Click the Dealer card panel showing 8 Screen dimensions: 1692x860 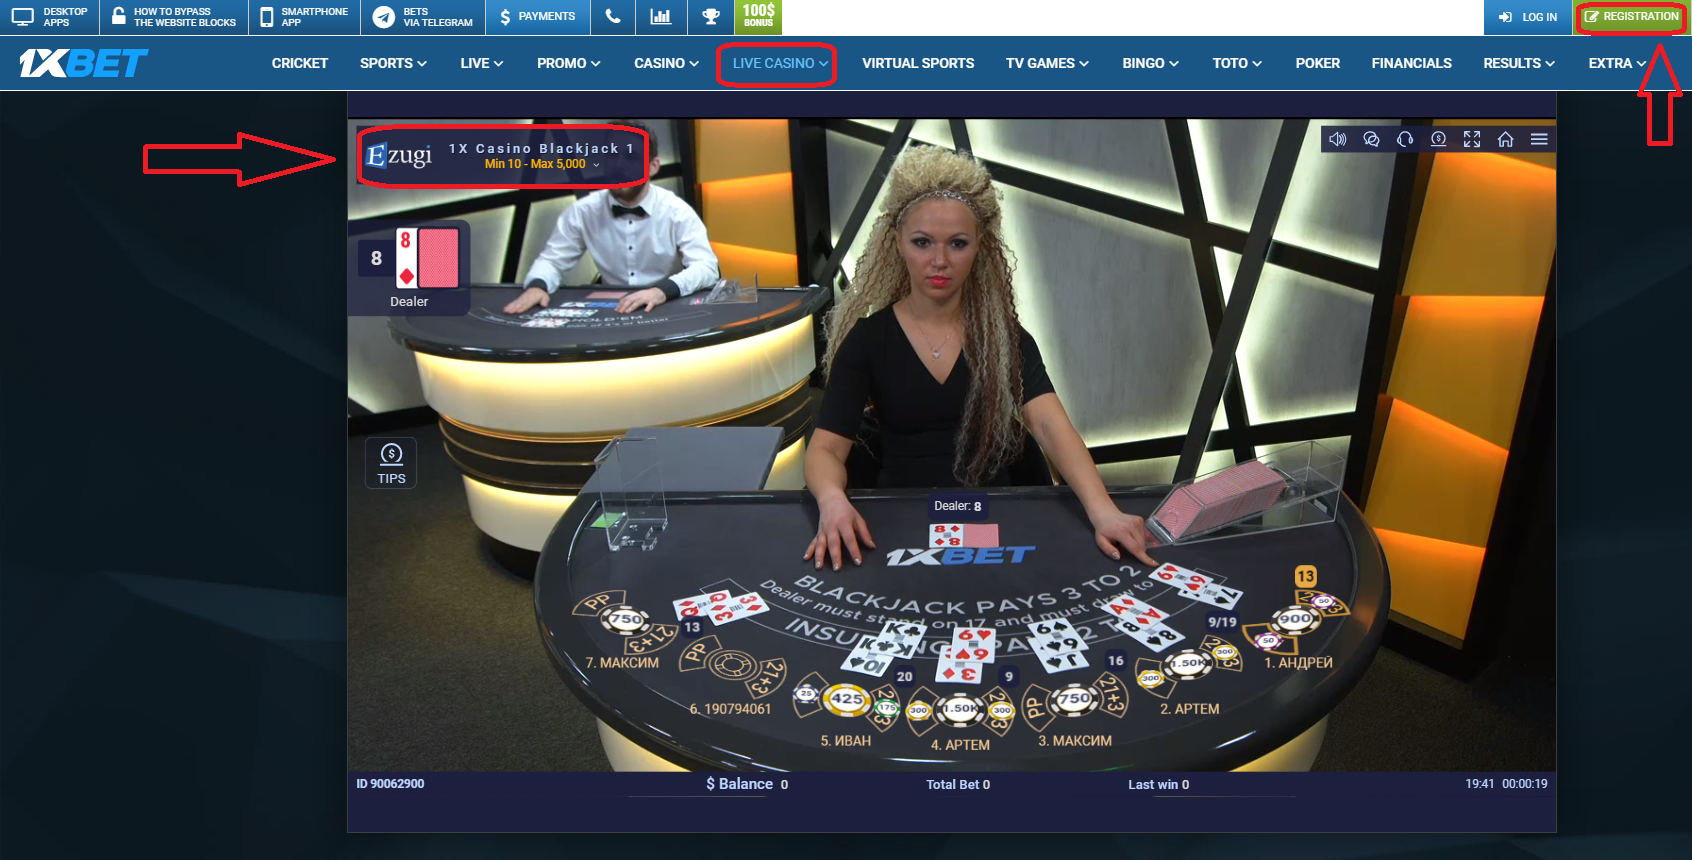tap(409, 268)
